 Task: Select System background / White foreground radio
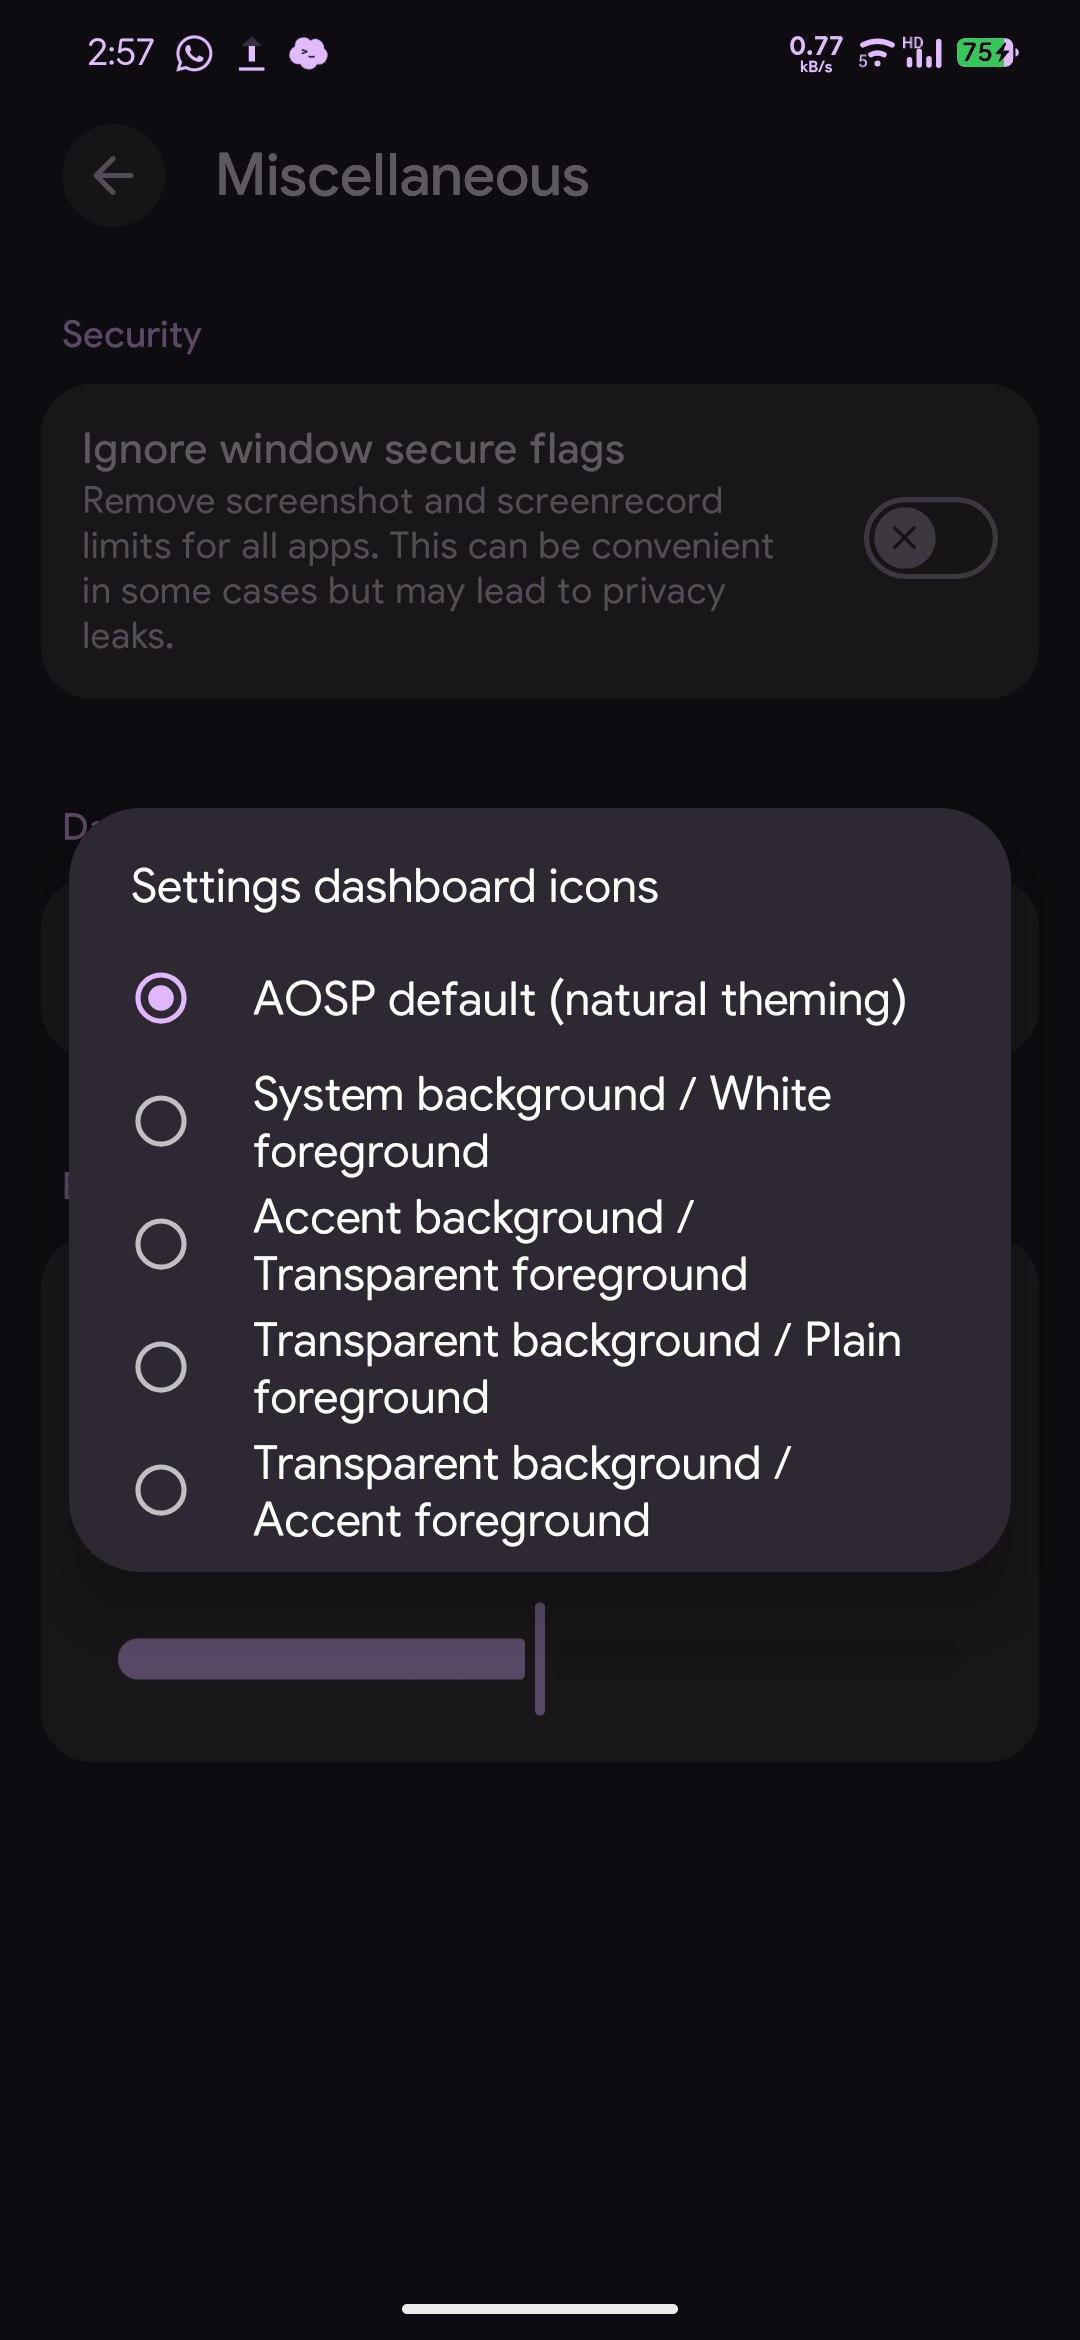coord(161,1121)
